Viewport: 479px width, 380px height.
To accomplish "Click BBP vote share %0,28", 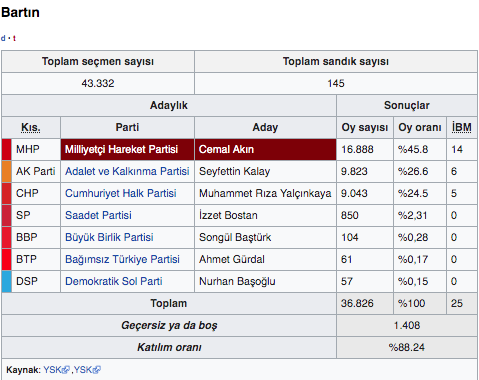I will coord(413,237).
